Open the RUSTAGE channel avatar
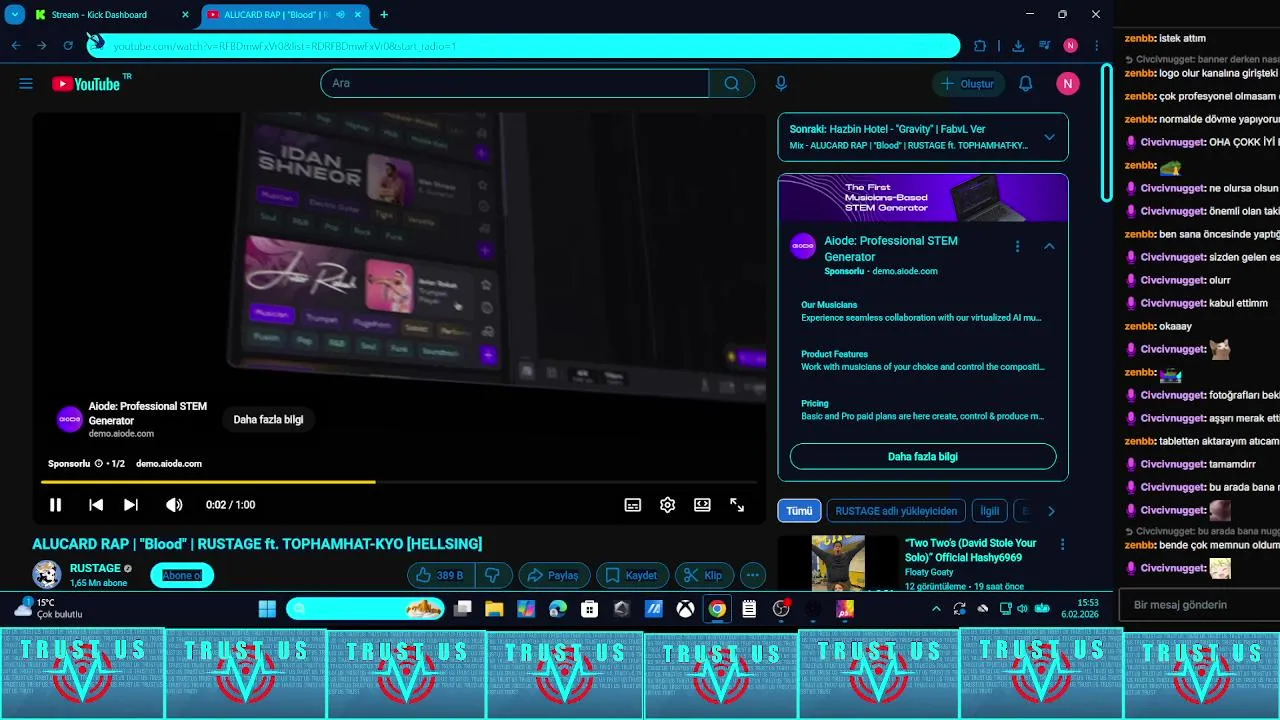The width and height of the screenshot is (1280, 720). [x=47, y=575]
